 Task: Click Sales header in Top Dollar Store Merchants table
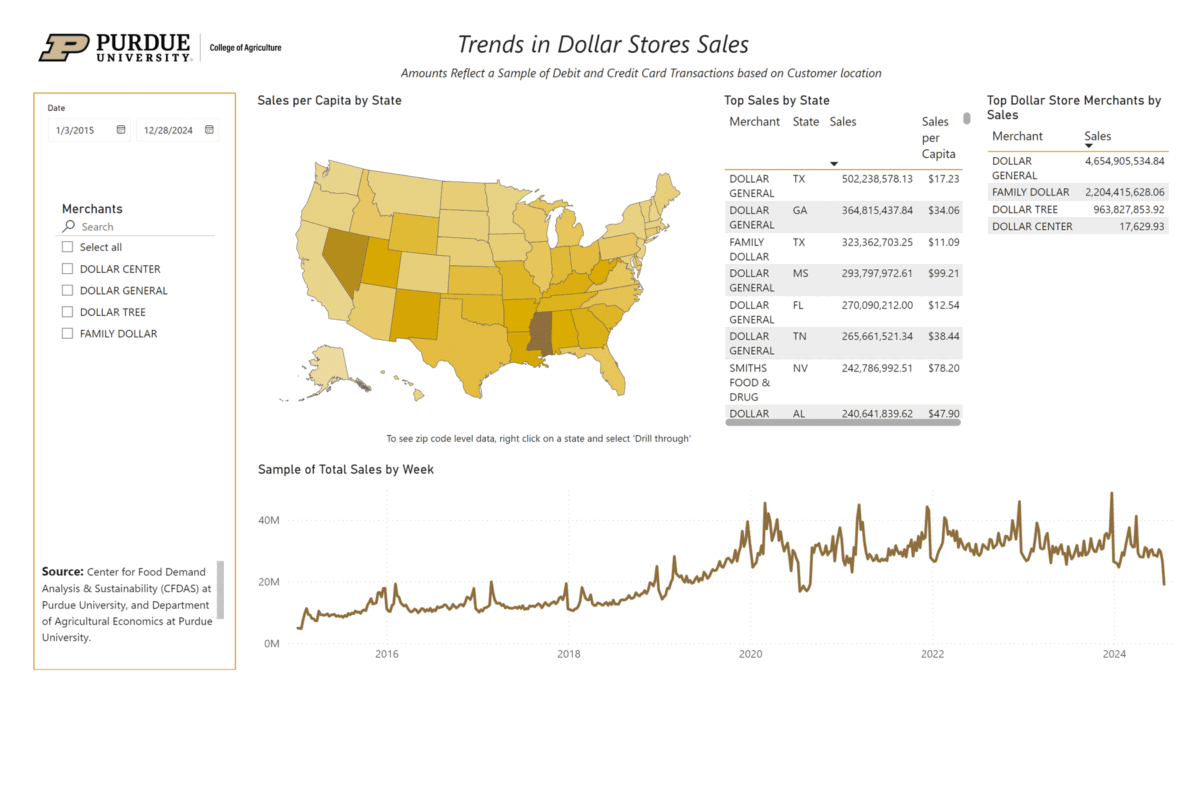coord(1098,136)
